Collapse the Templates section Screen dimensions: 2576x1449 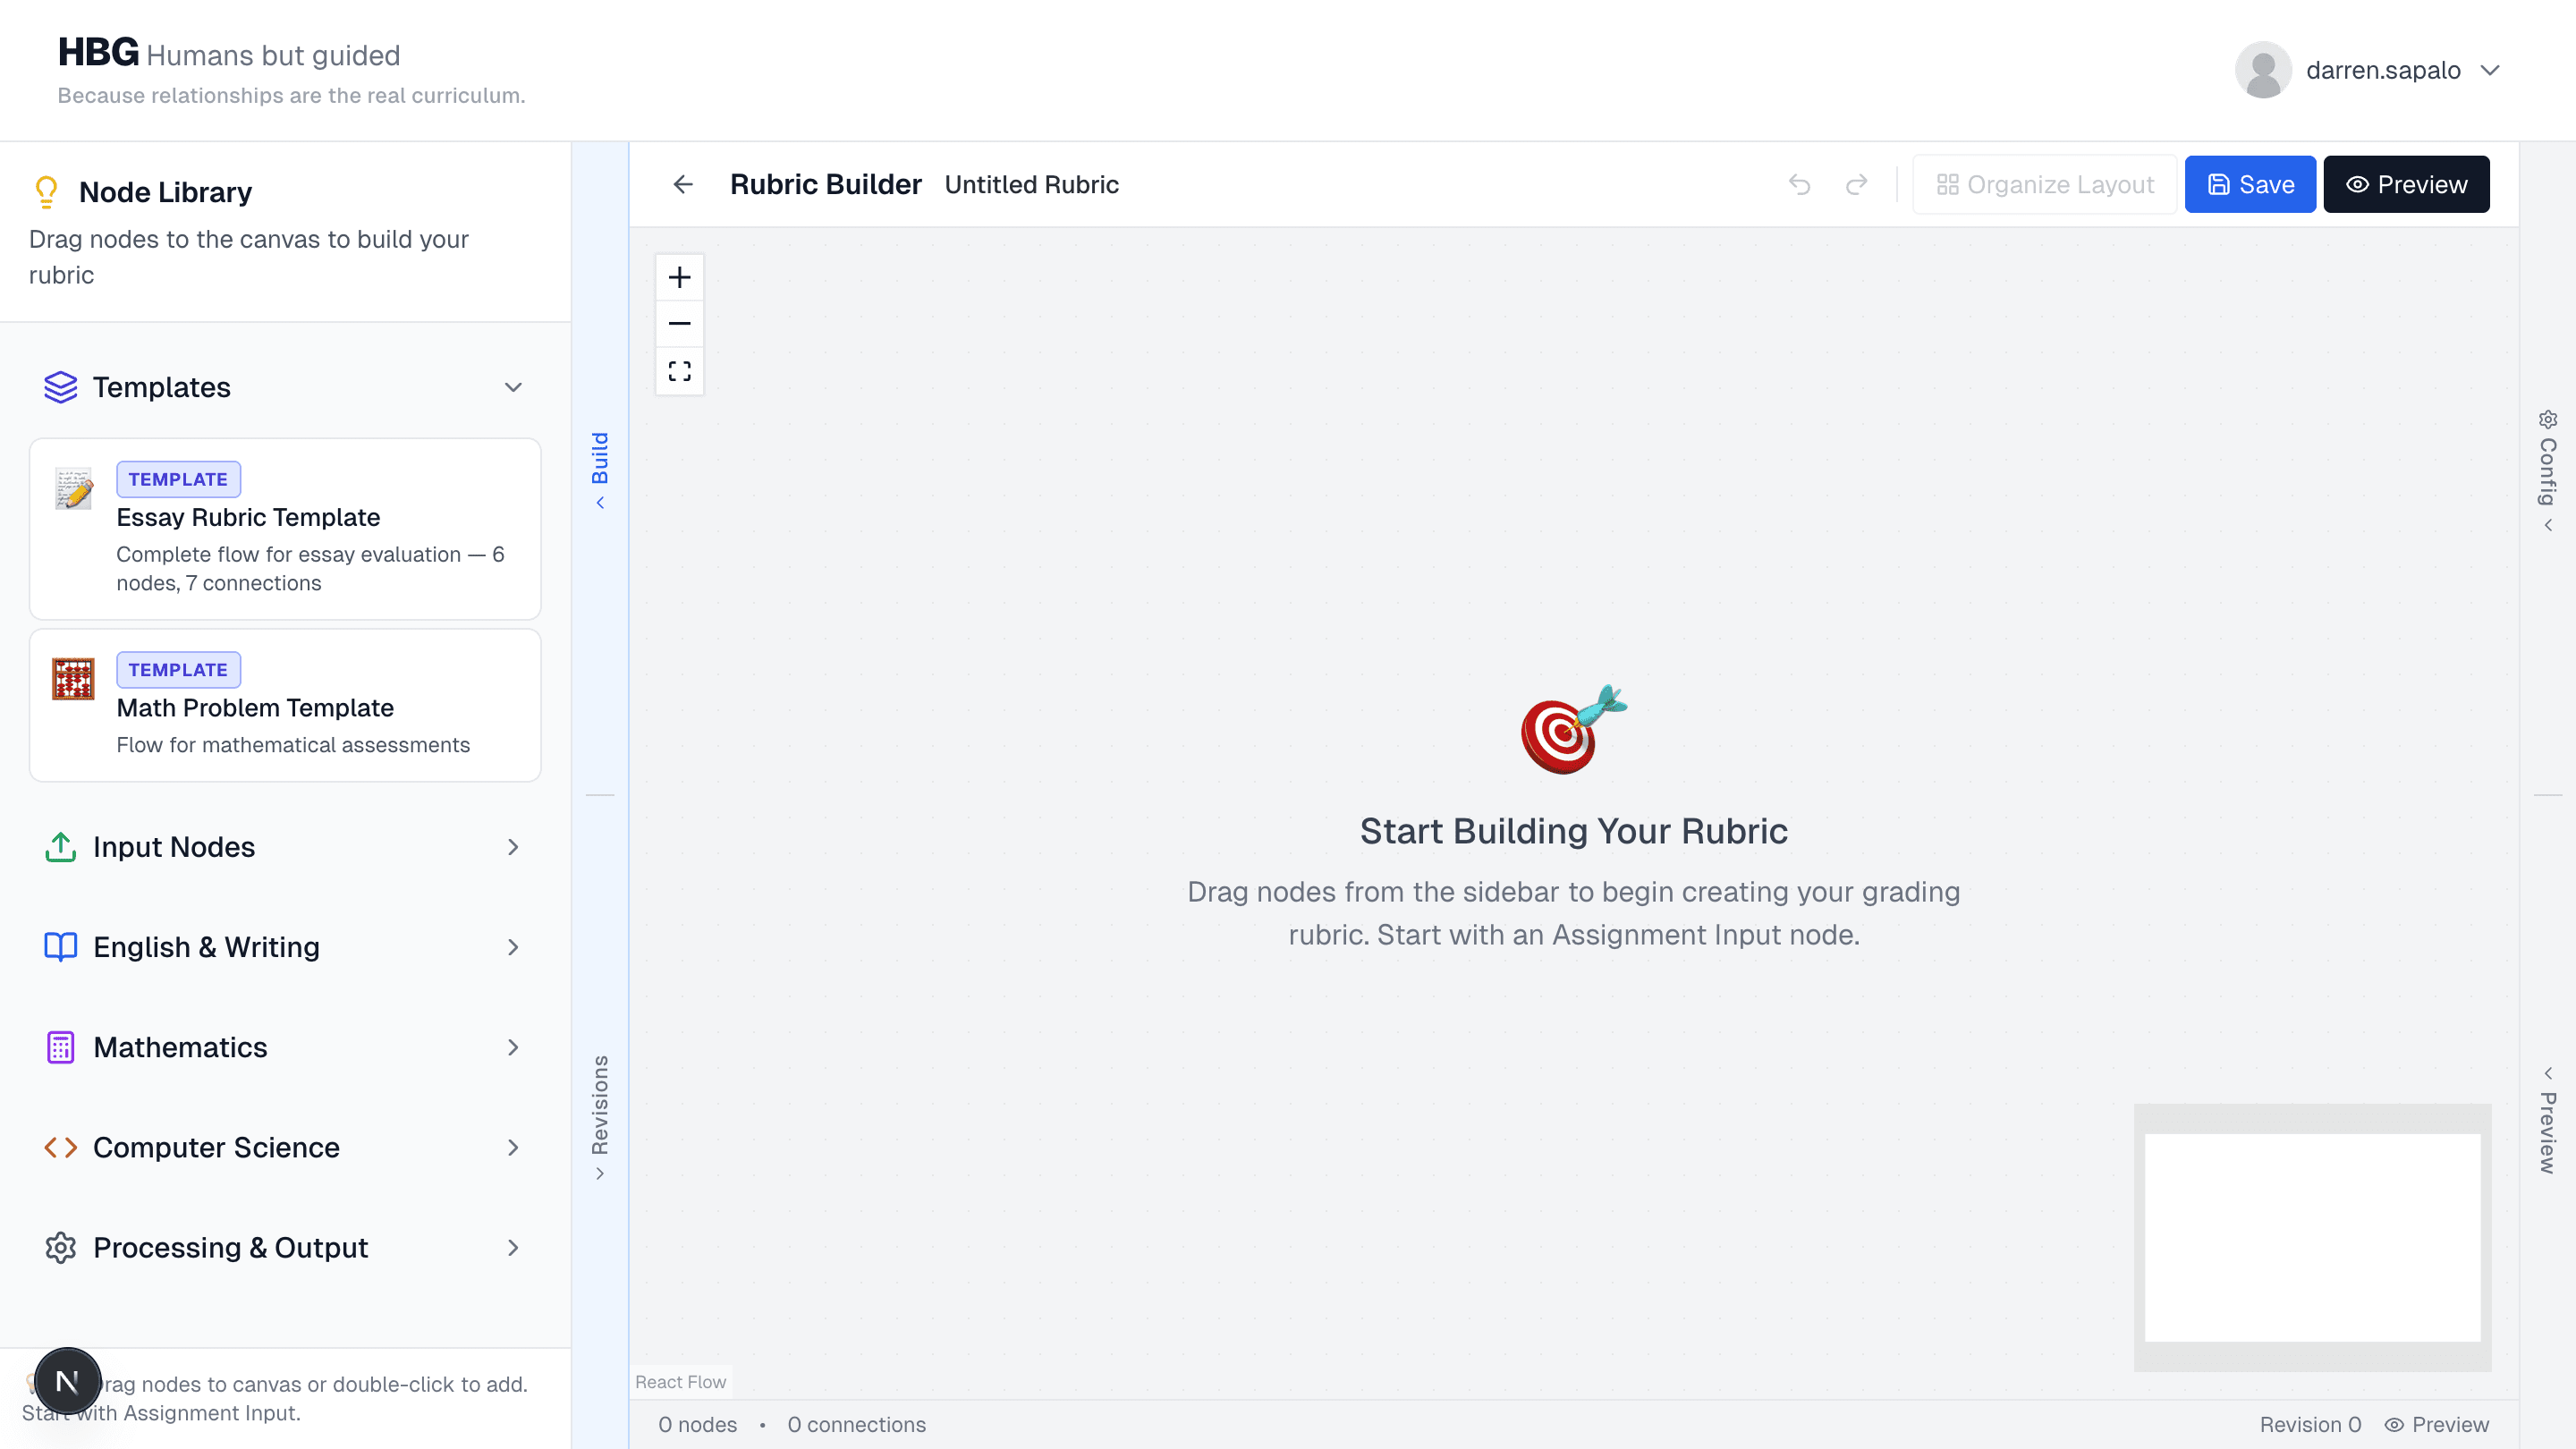[513, 387]
